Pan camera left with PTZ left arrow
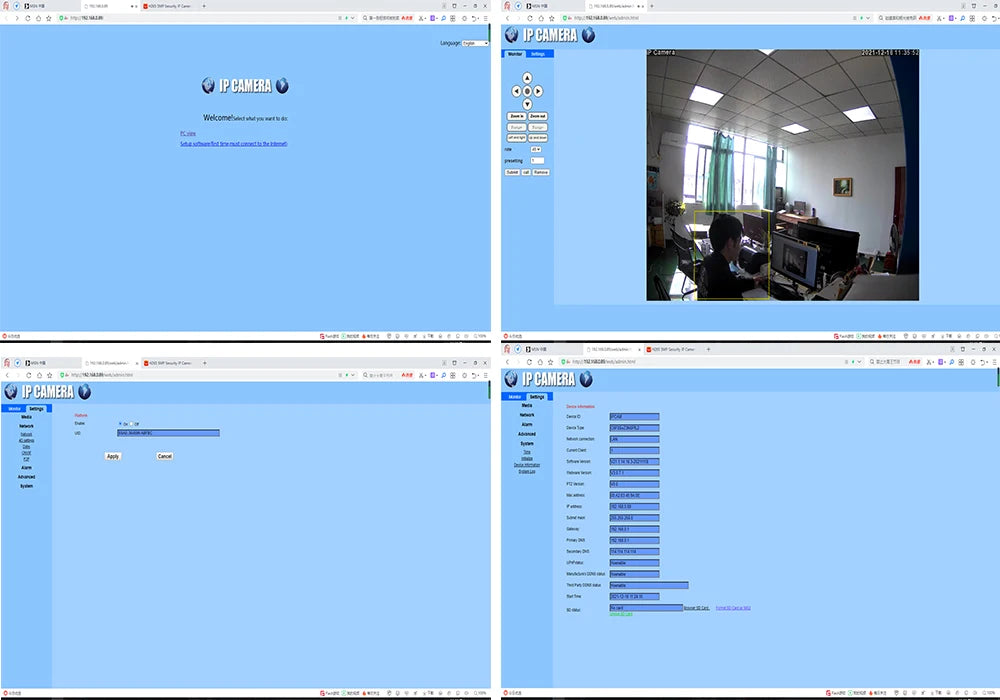The height and width of the screenshot is (700, 1000). (x=516, y=91)
